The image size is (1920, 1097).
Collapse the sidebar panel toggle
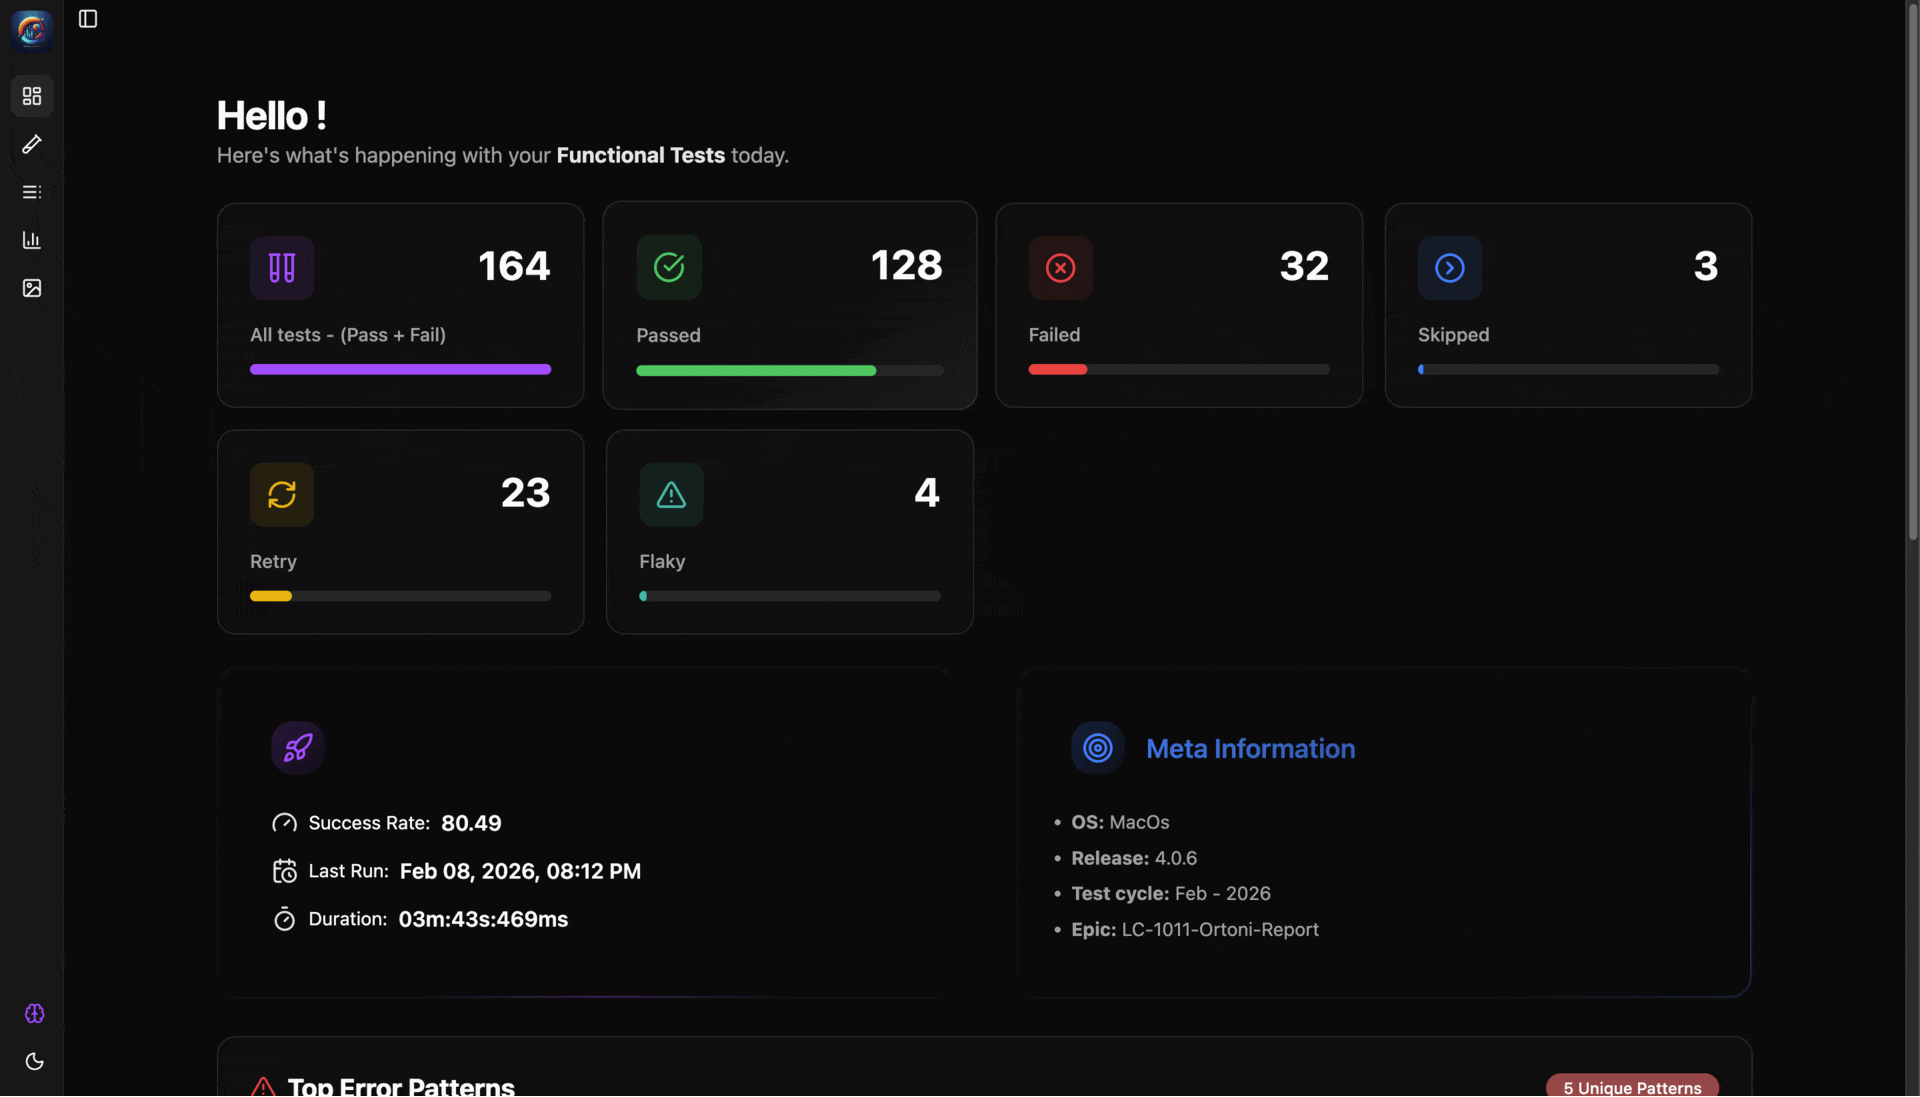click(88, 19)
